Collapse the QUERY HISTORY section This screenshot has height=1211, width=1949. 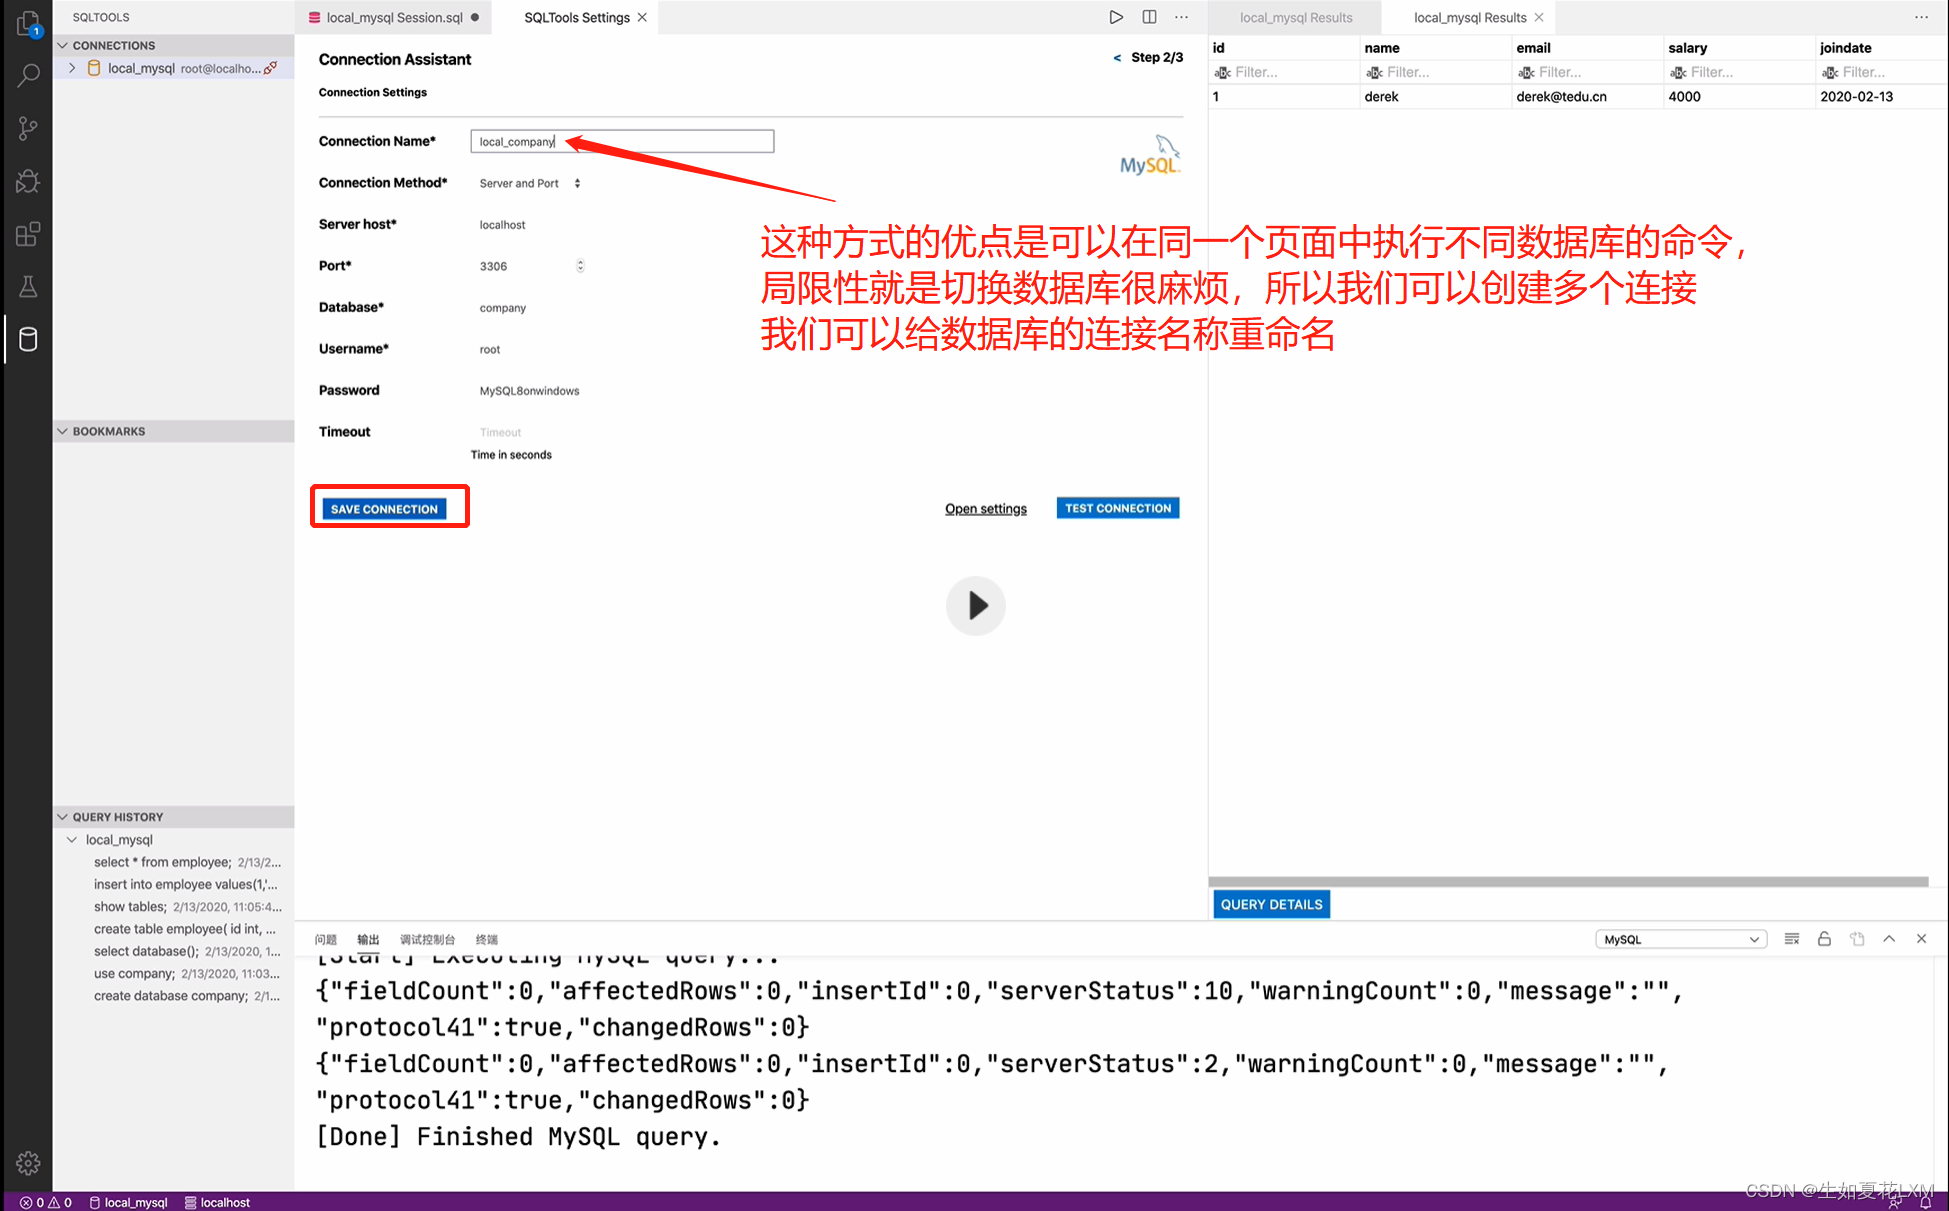click(x=63, y=817)
